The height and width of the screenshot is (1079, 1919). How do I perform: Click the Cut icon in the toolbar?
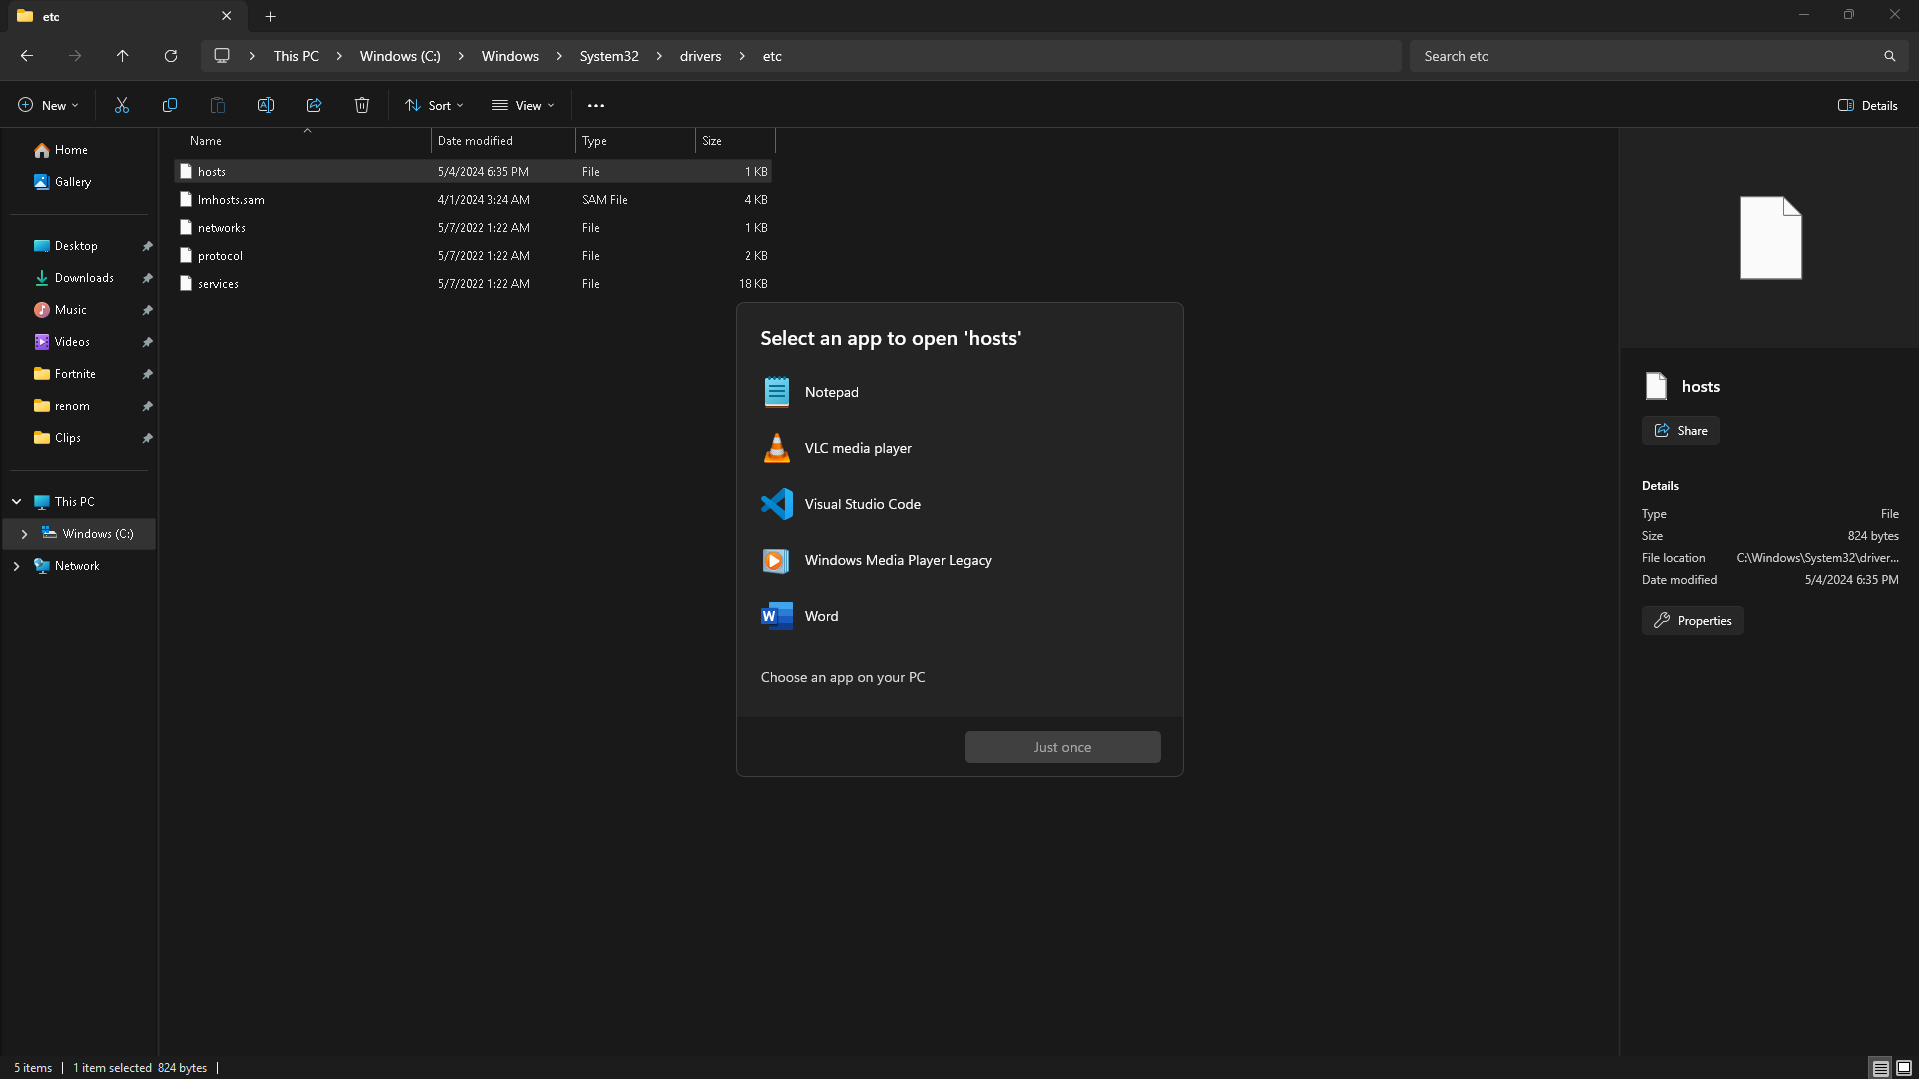122,105
